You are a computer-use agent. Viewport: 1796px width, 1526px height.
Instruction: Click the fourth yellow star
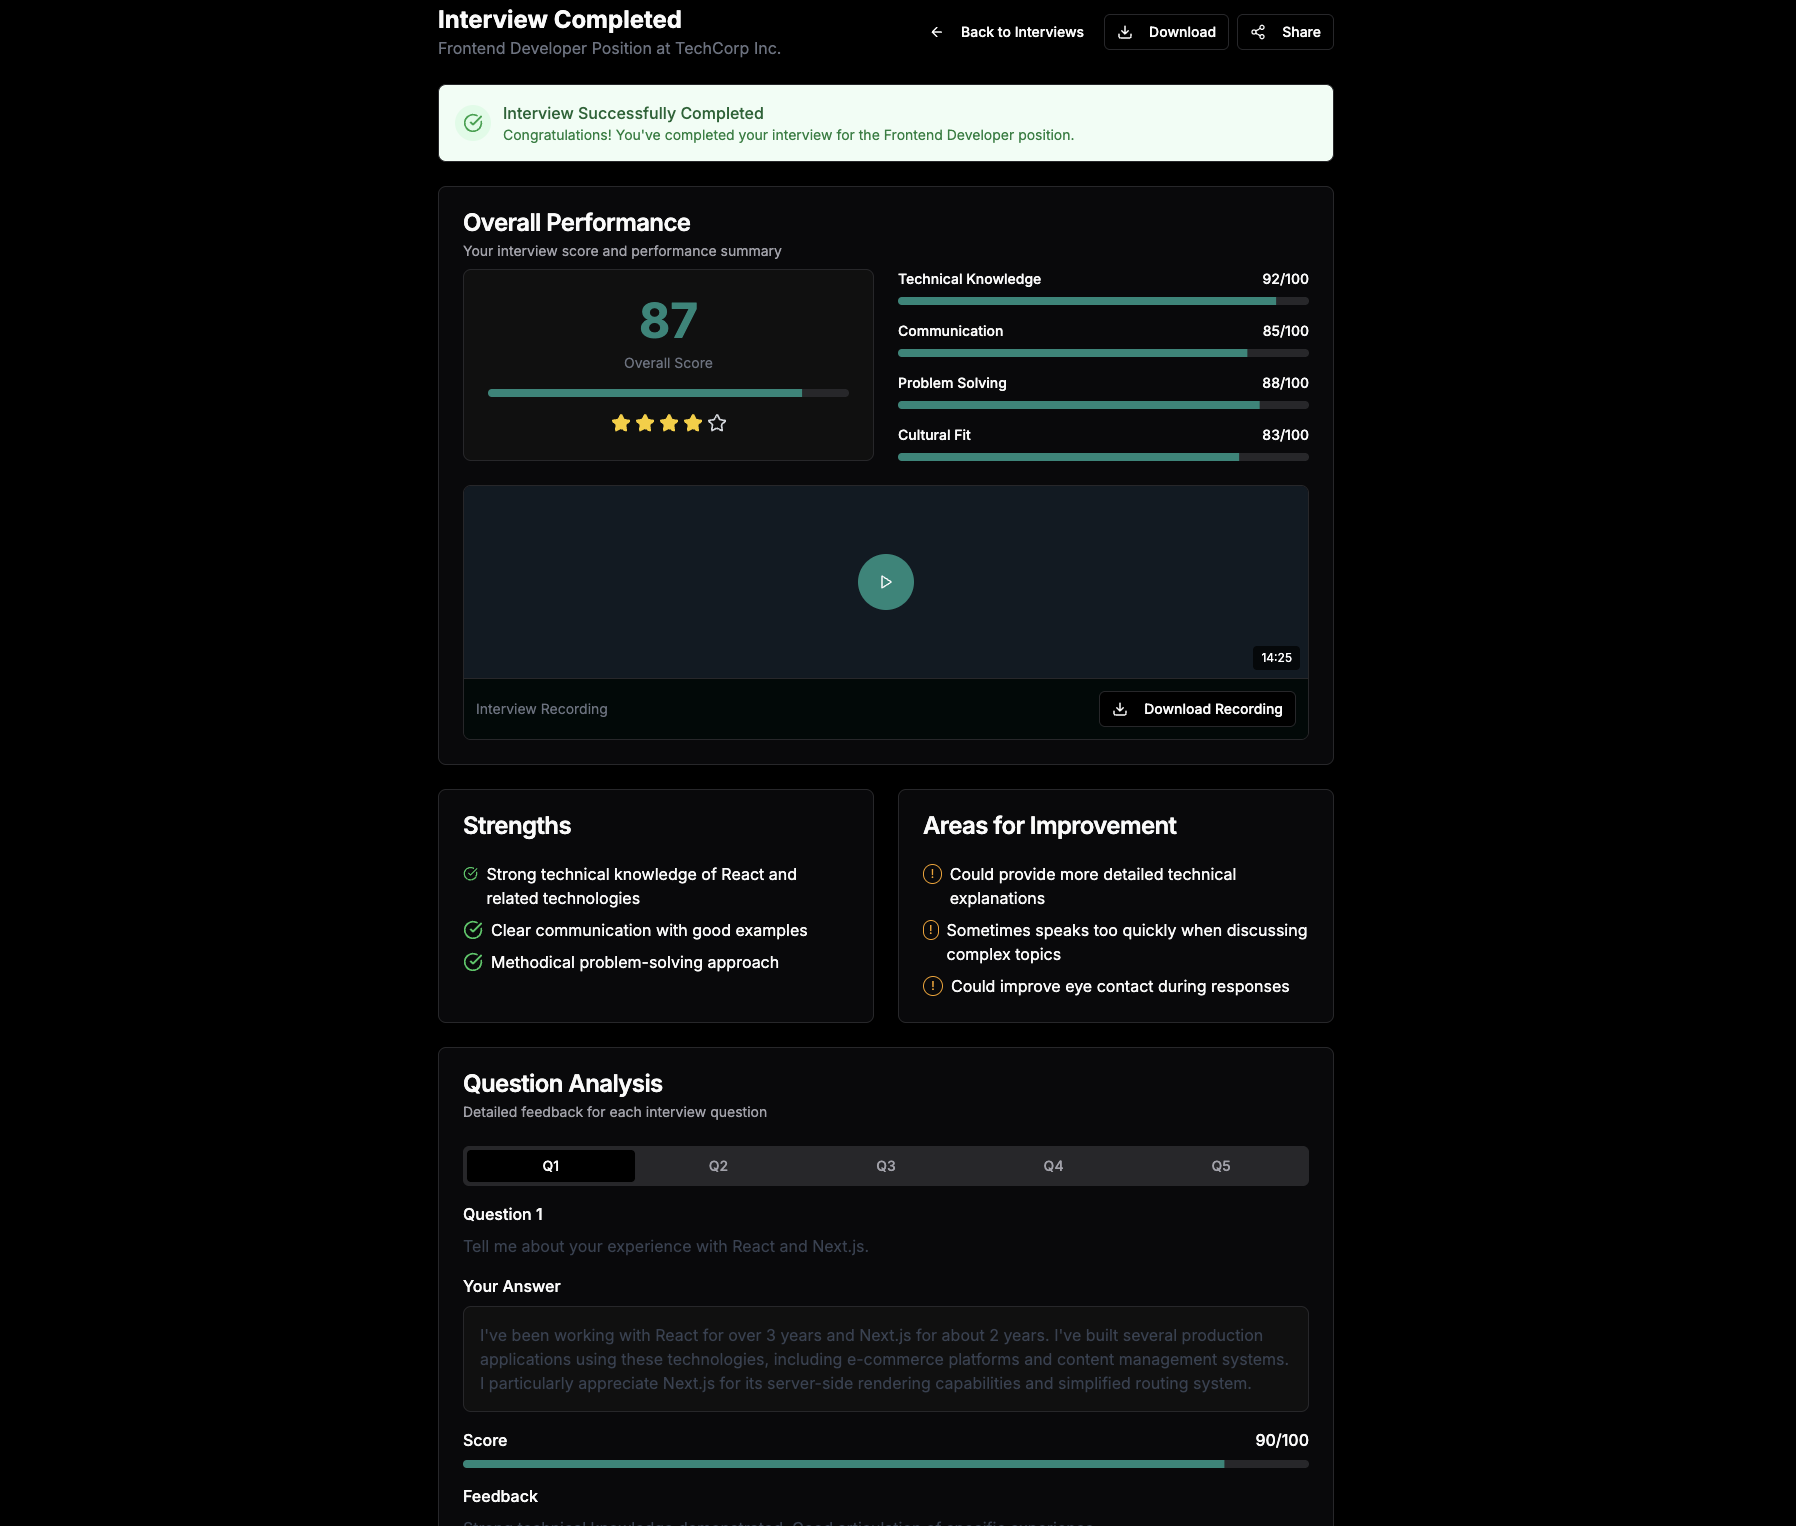(x=693, y=423)
